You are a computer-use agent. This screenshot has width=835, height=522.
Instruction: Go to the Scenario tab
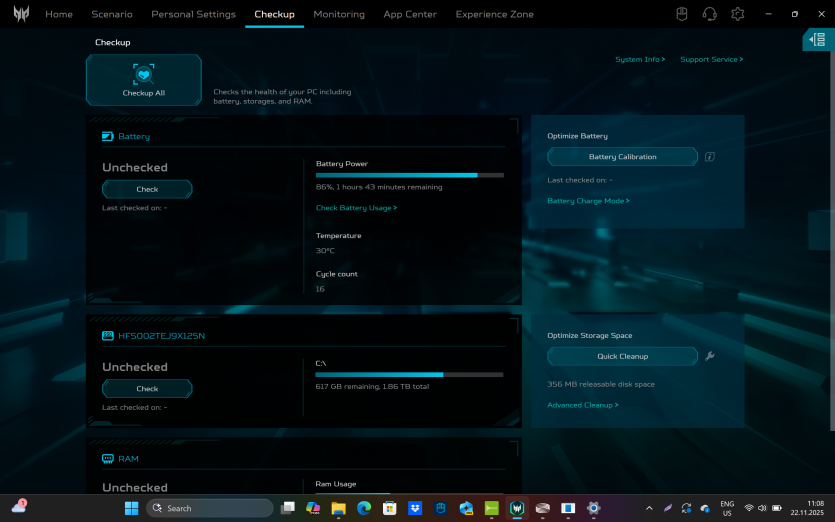112,15
